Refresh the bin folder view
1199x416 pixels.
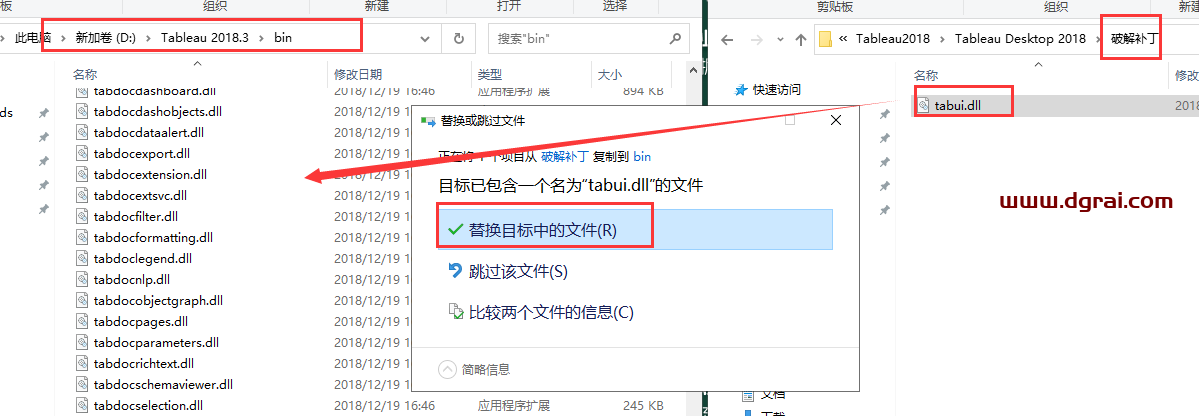(459, 38)
